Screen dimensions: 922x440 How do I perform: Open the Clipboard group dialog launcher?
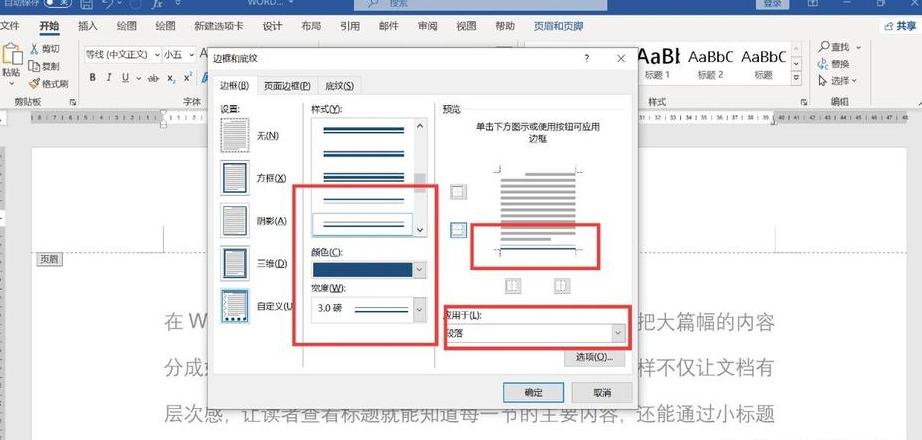point(73,102)
